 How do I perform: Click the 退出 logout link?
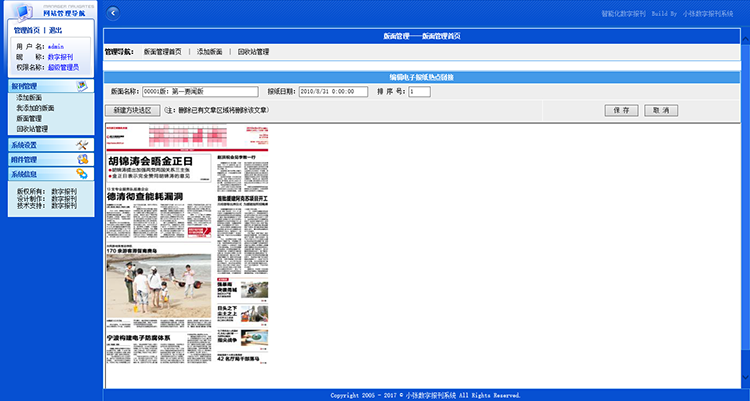(x=55, y=30)
